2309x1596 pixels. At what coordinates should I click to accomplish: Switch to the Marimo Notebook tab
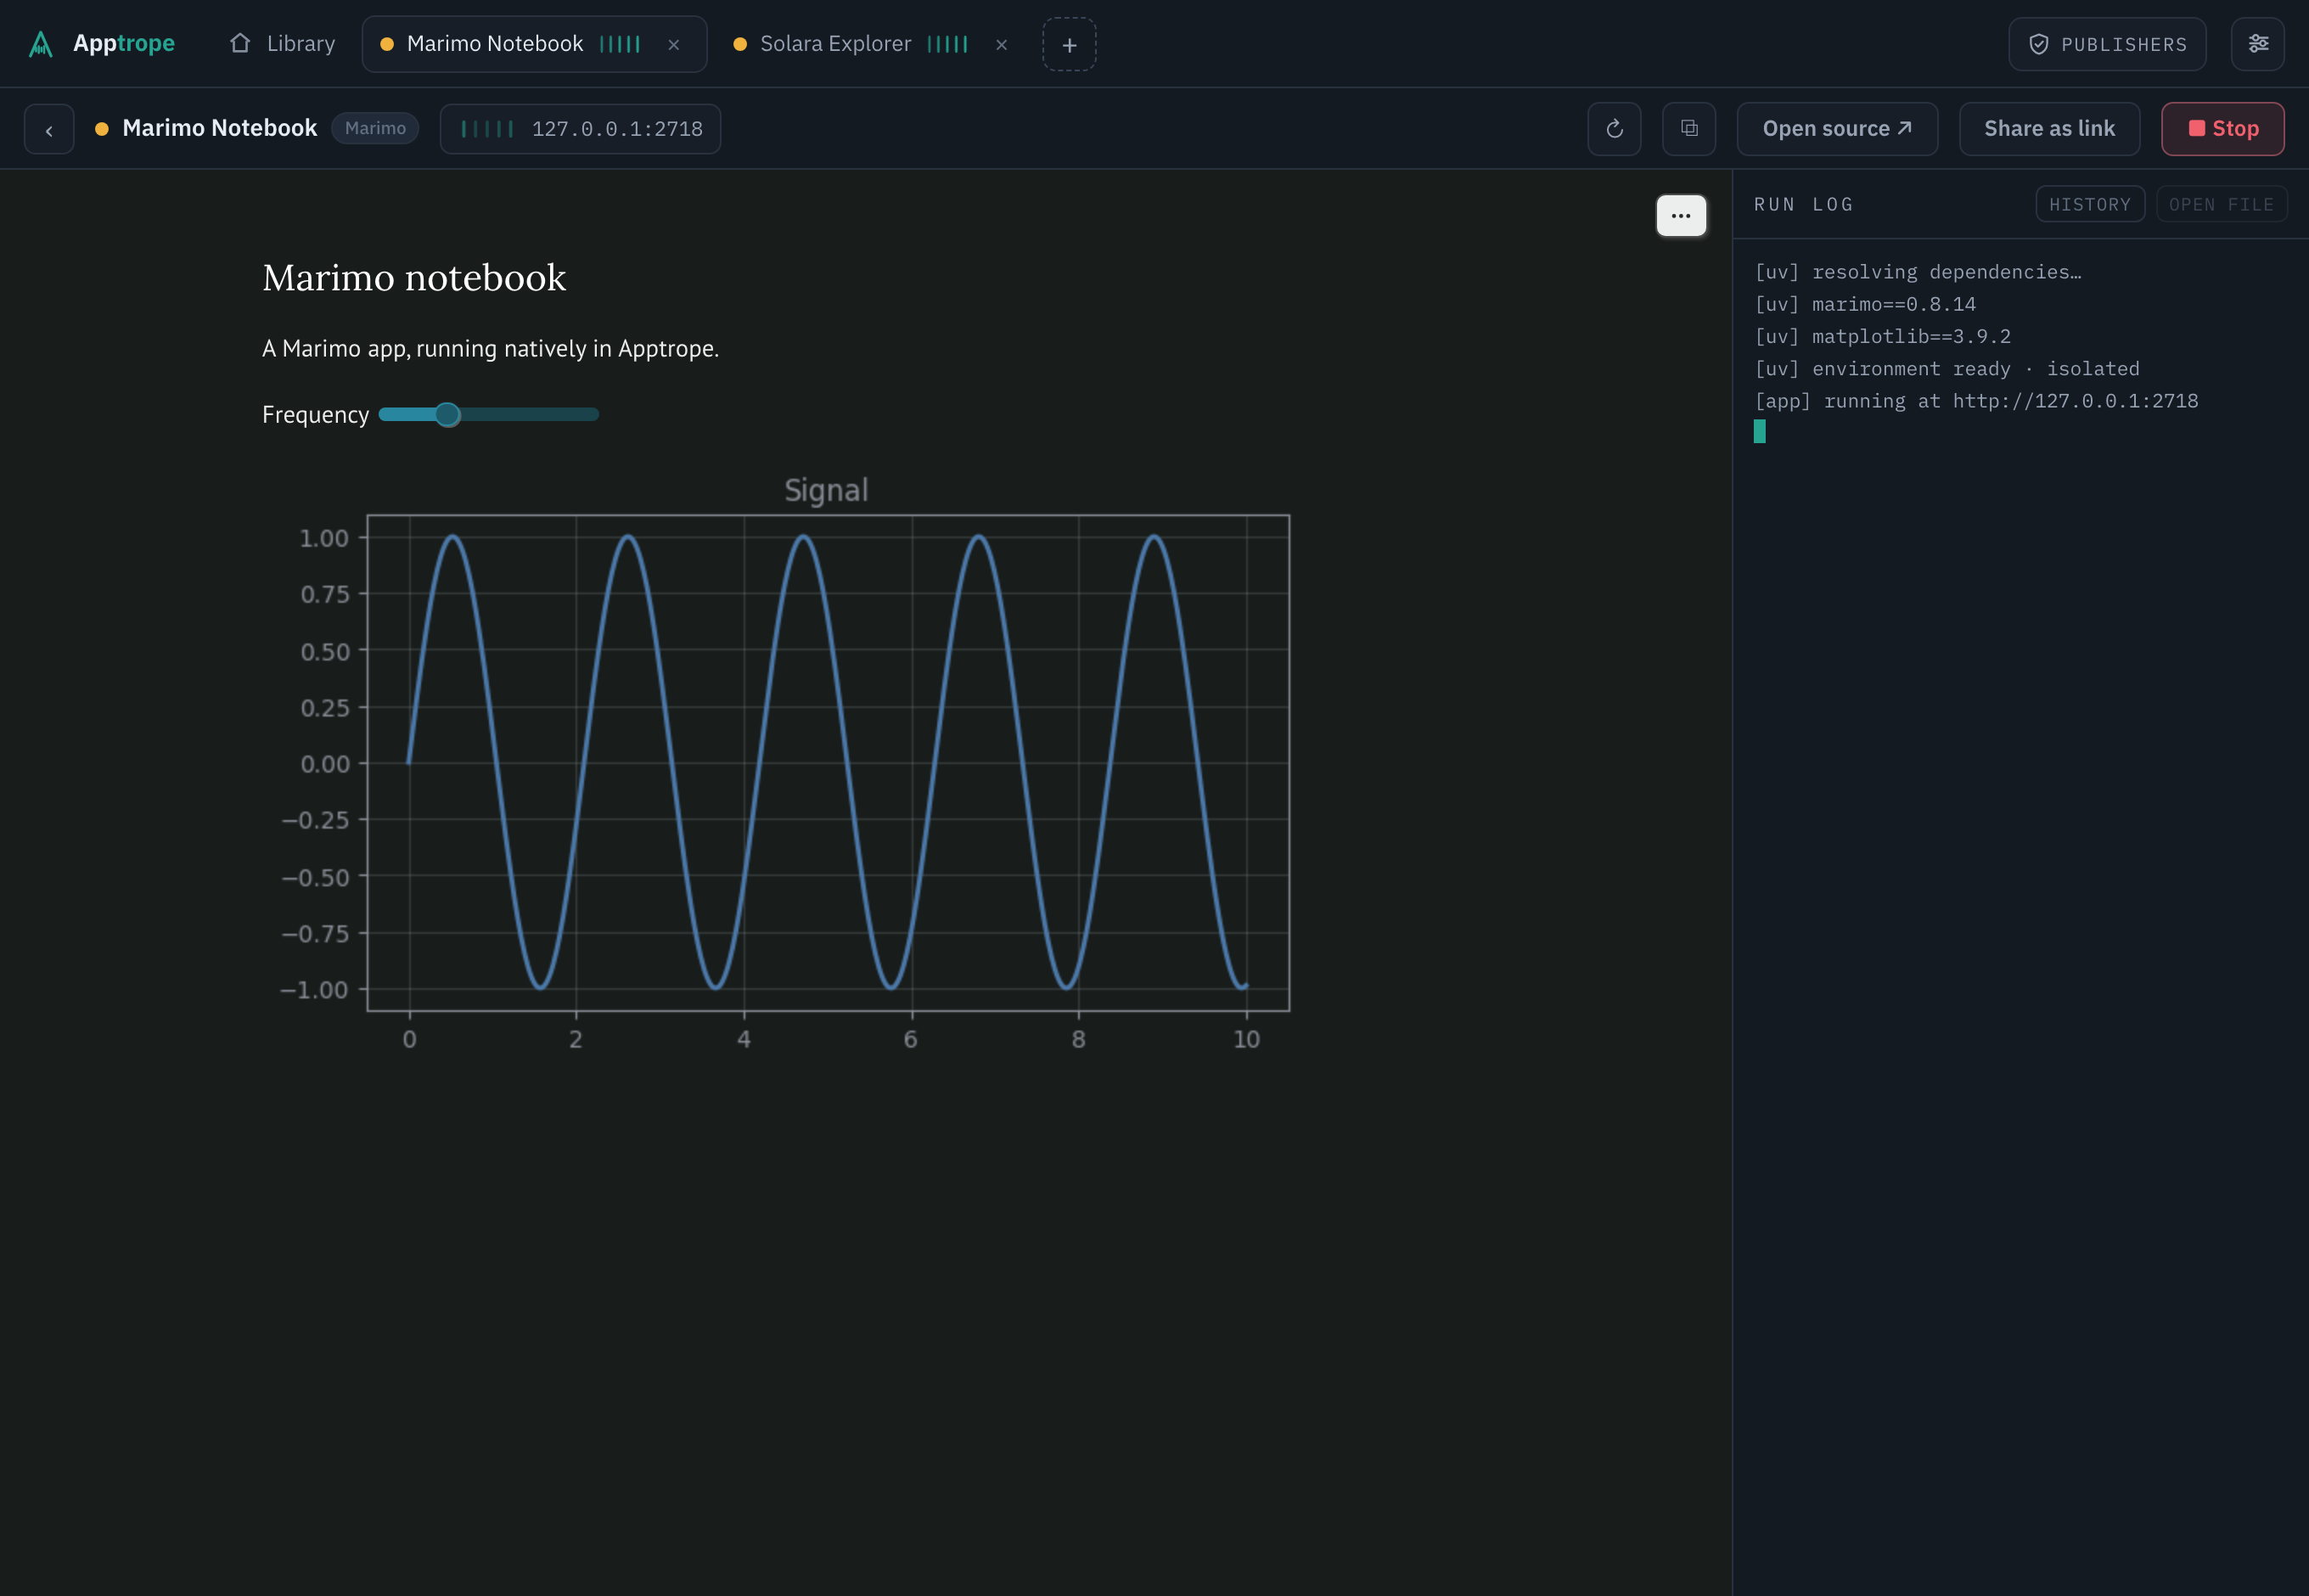point(534,44)
